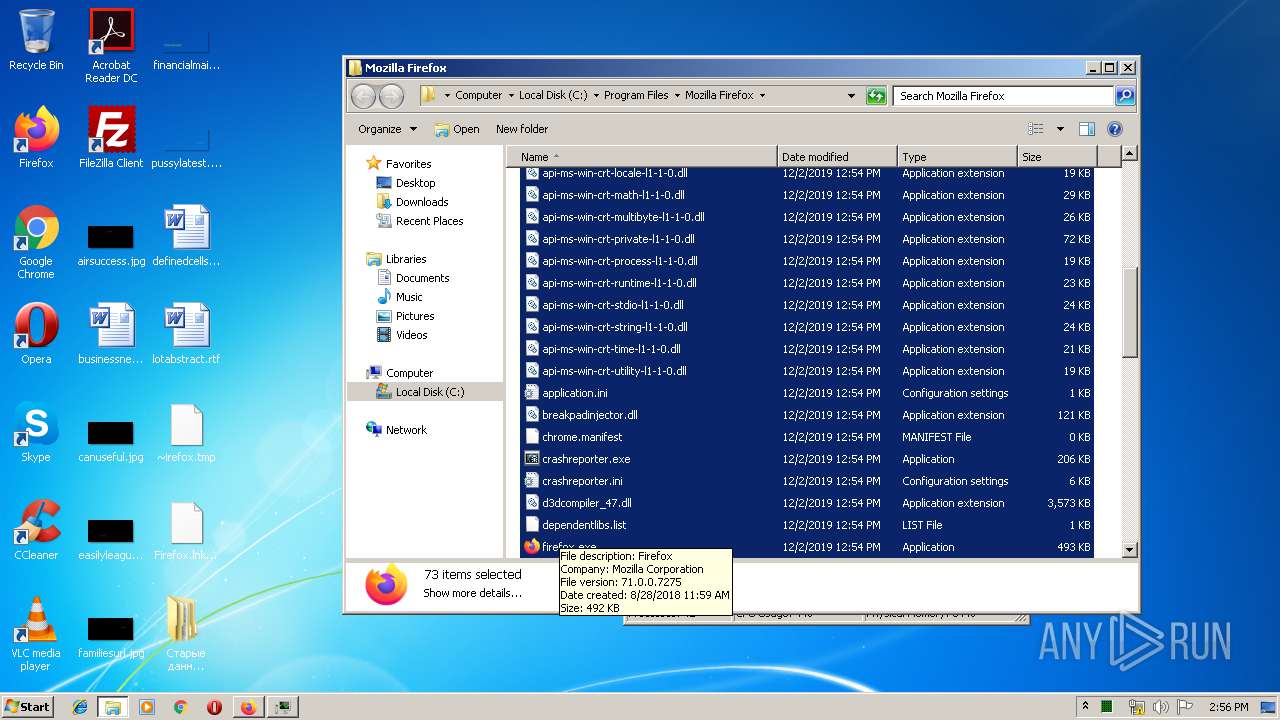The height and width of the screenshot is (720, 1280).
Task: Open the Старые данн folder on desktop
Action: click(186, 634)
